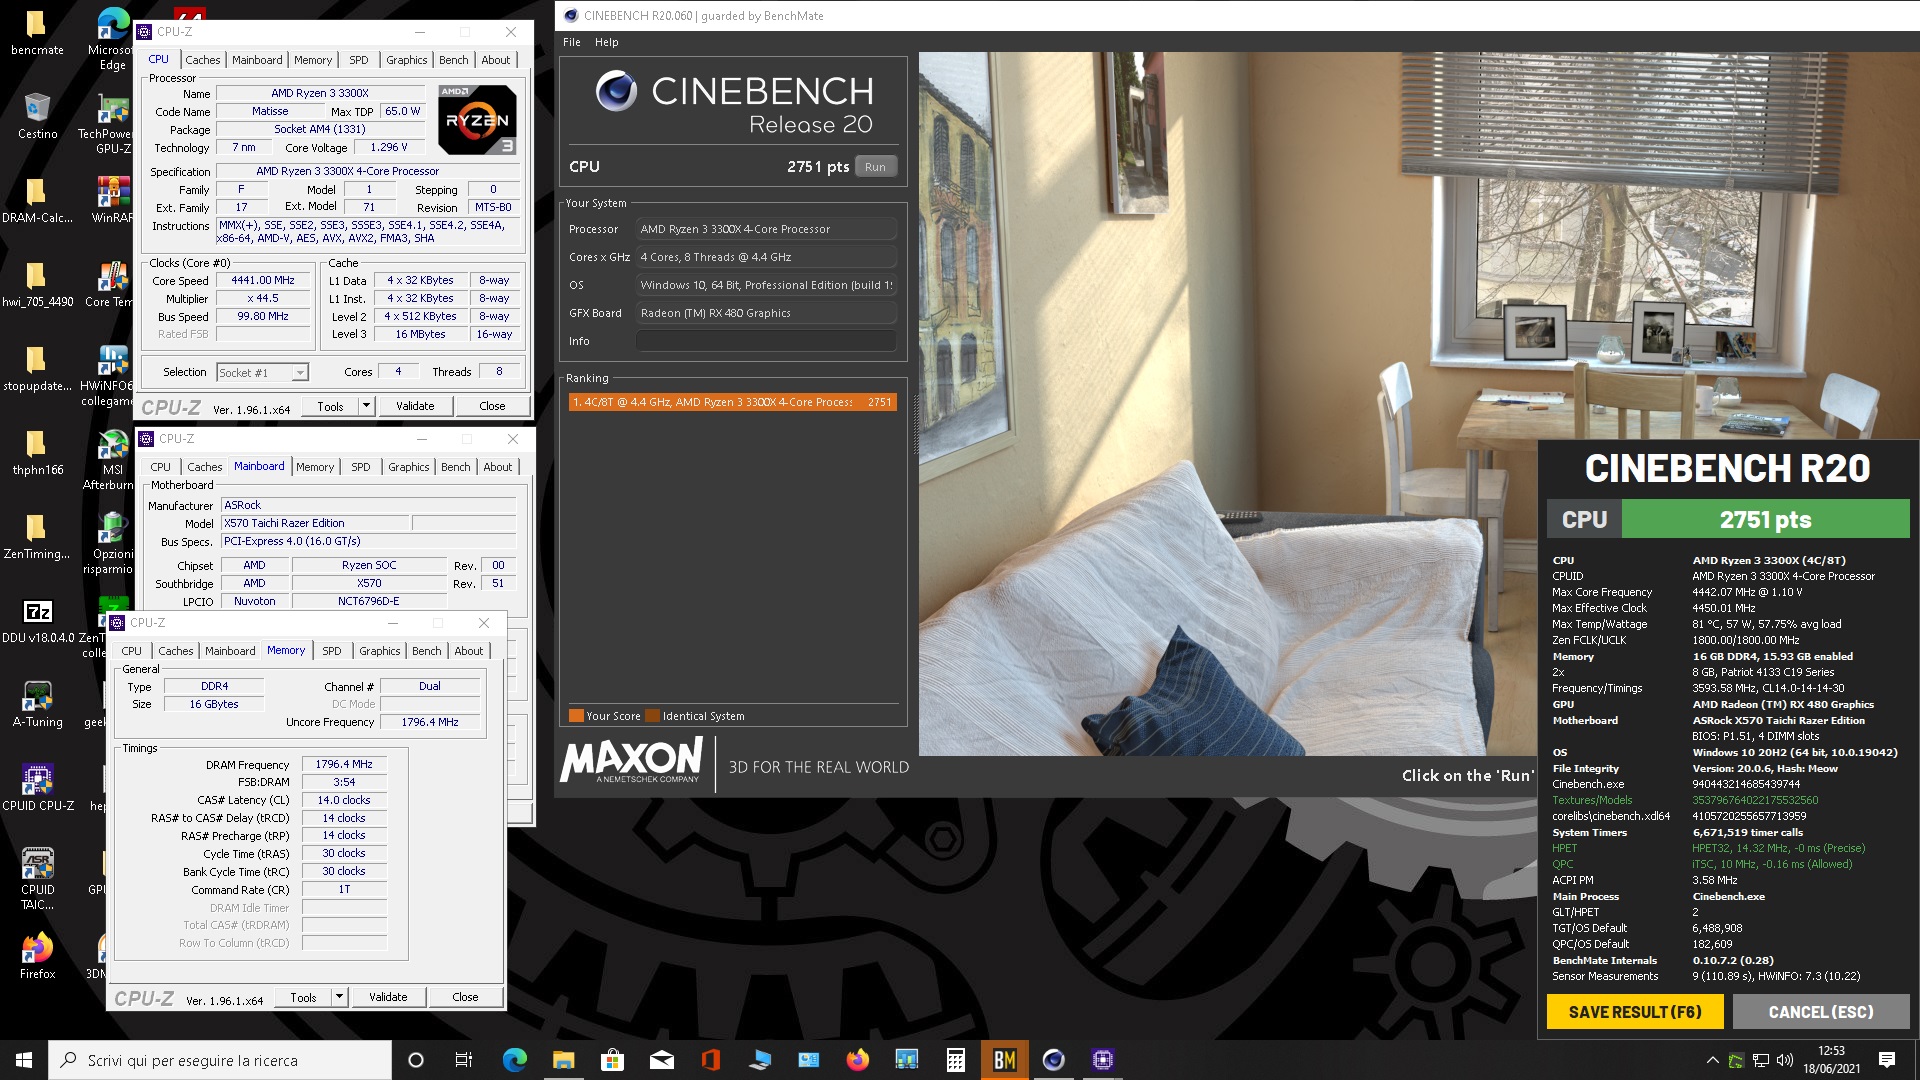This screenshot has width=1920, height=1080.
Task: Open WinRAR desktop shortcut
Action: pos(112,200)
